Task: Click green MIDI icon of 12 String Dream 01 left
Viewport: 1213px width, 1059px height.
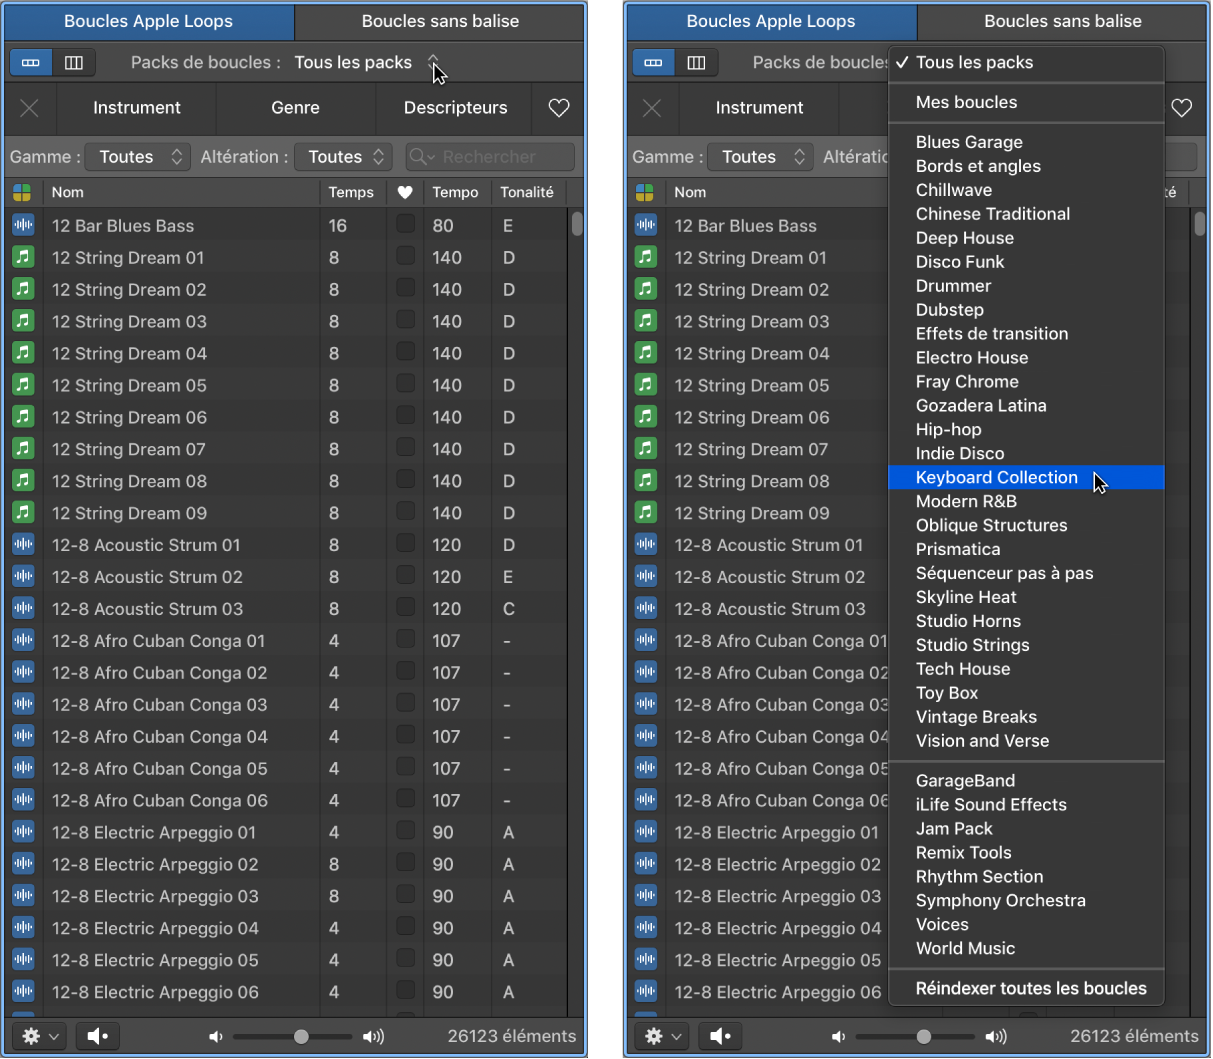Action: click(23, 257)
